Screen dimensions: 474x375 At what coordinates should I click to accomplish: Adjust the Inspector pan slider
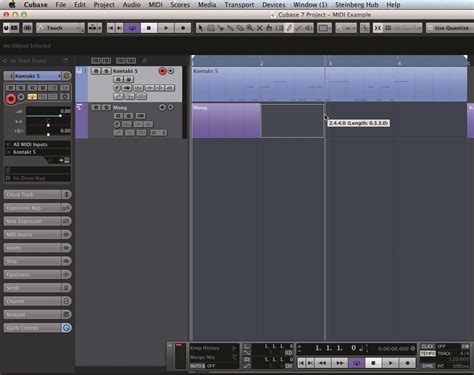[48, 125]
